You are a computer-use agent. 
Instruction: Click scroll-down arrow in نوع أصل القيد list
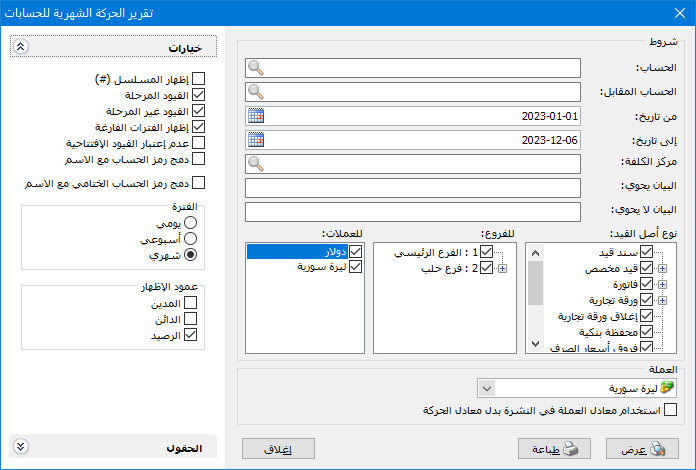[535, 344]
